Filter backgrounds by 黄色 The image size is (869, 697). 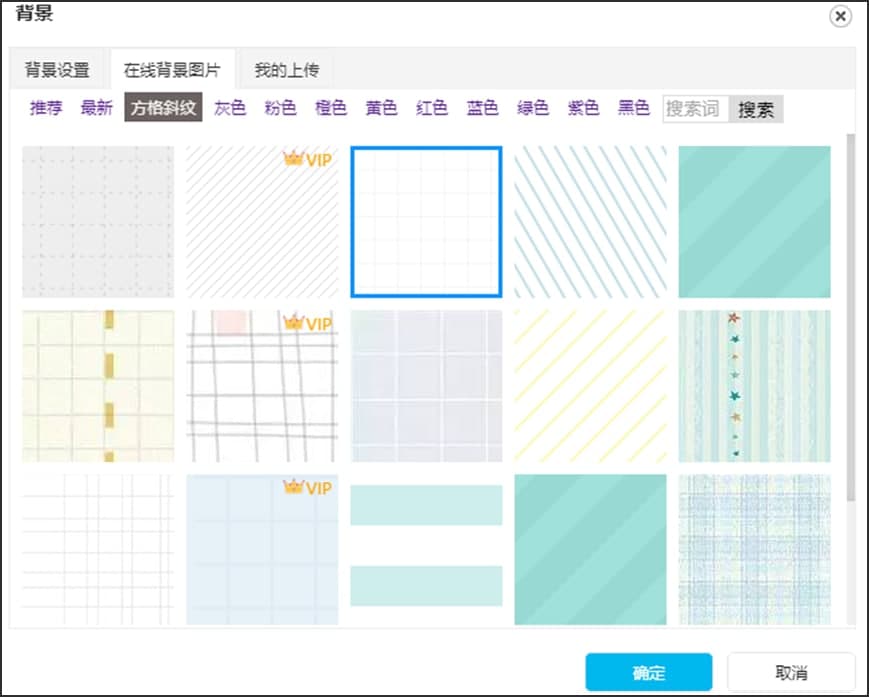[381, 109]
